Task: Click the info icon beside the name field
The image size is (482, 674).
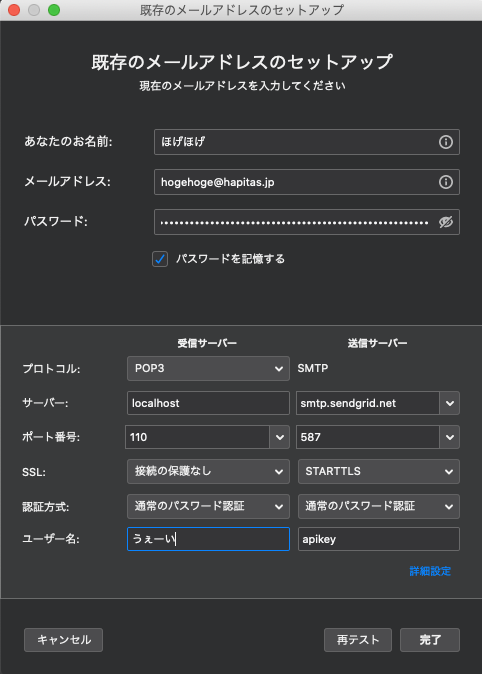Action: pos(445,142)
